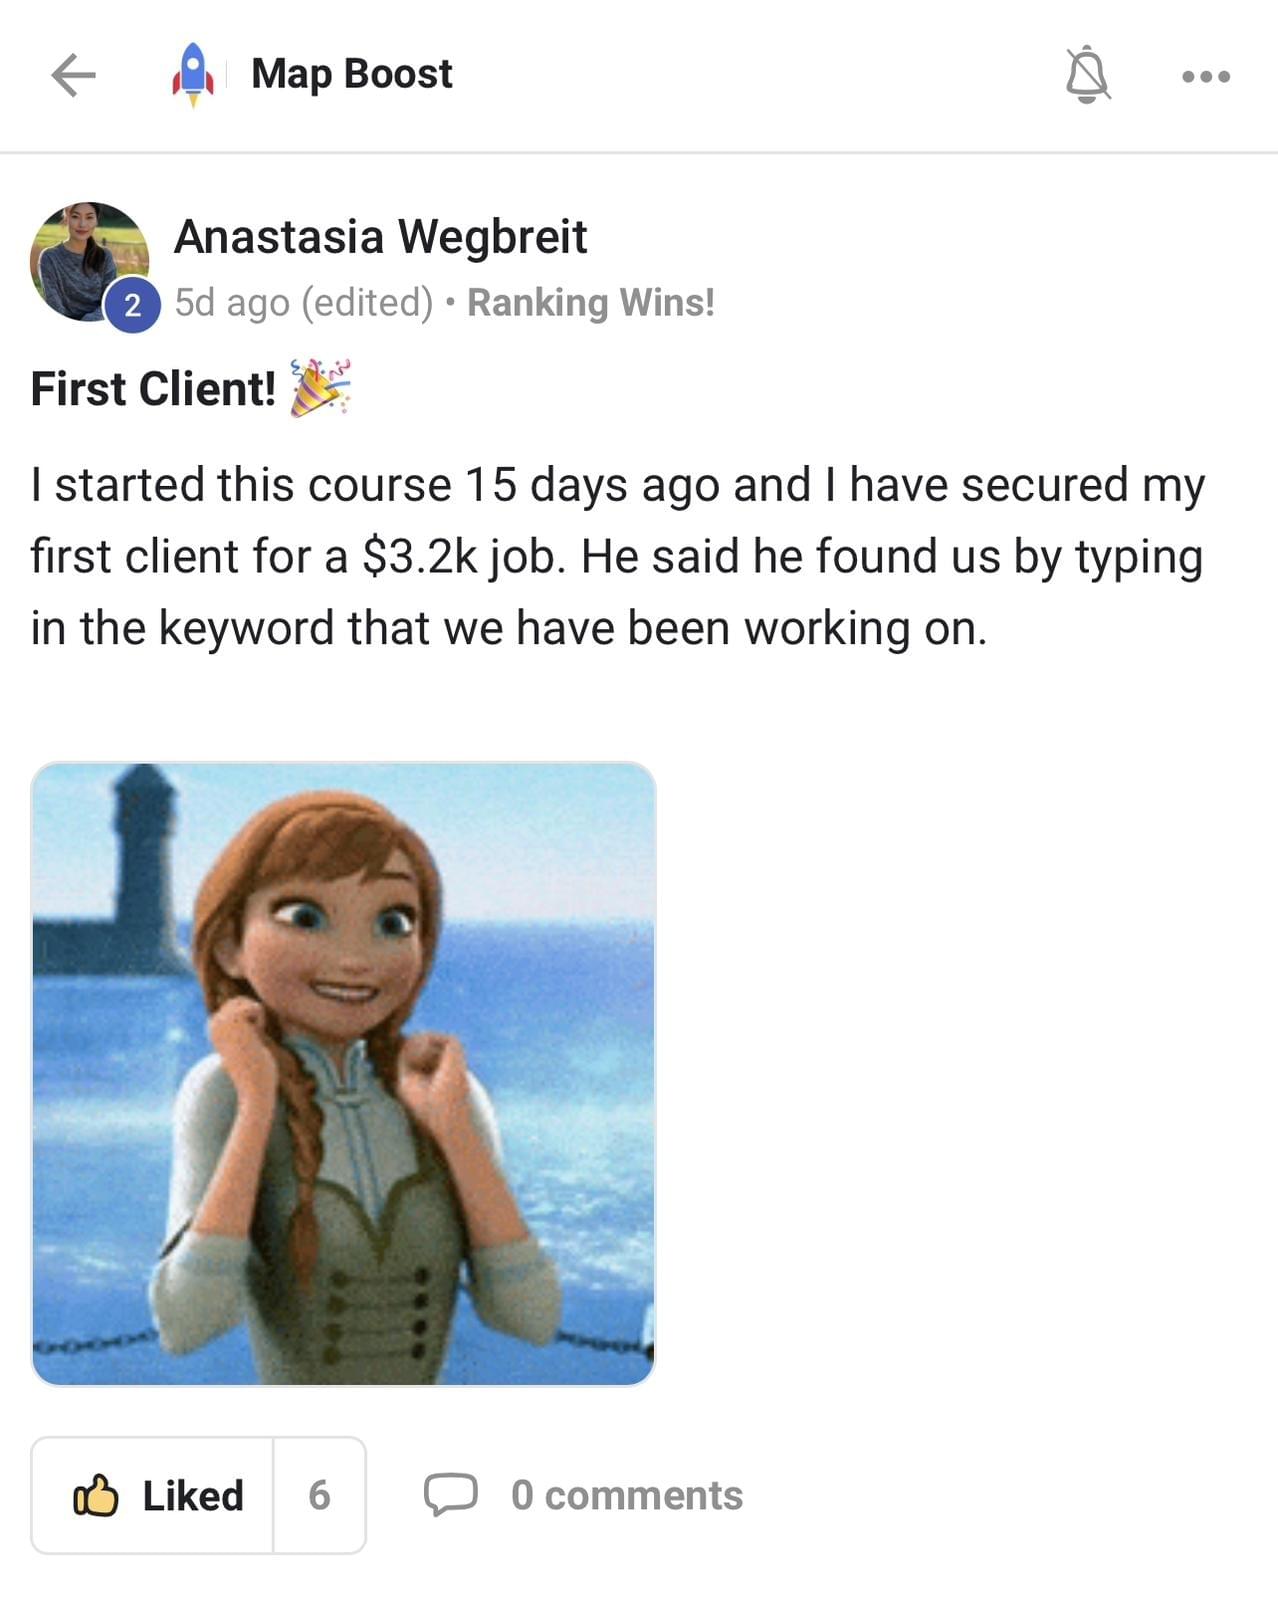Tap the Map Boost rocket logo
Screen dimensions: 1278x1600
193,75
